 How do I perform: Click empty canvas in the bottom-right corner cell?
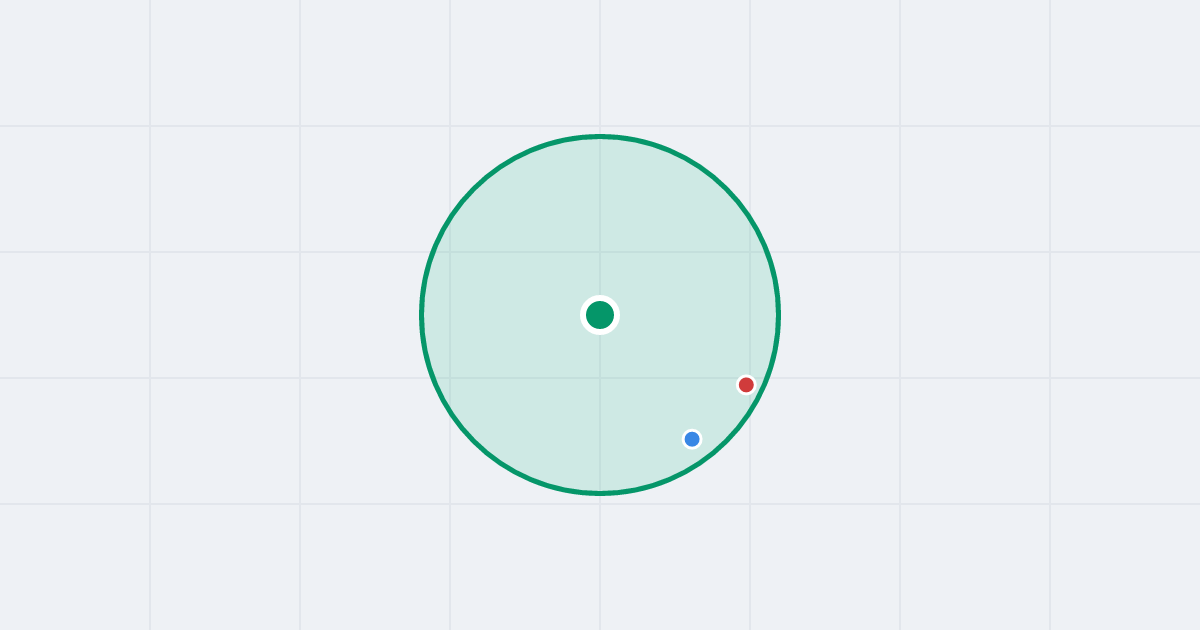click(1125, 567)
